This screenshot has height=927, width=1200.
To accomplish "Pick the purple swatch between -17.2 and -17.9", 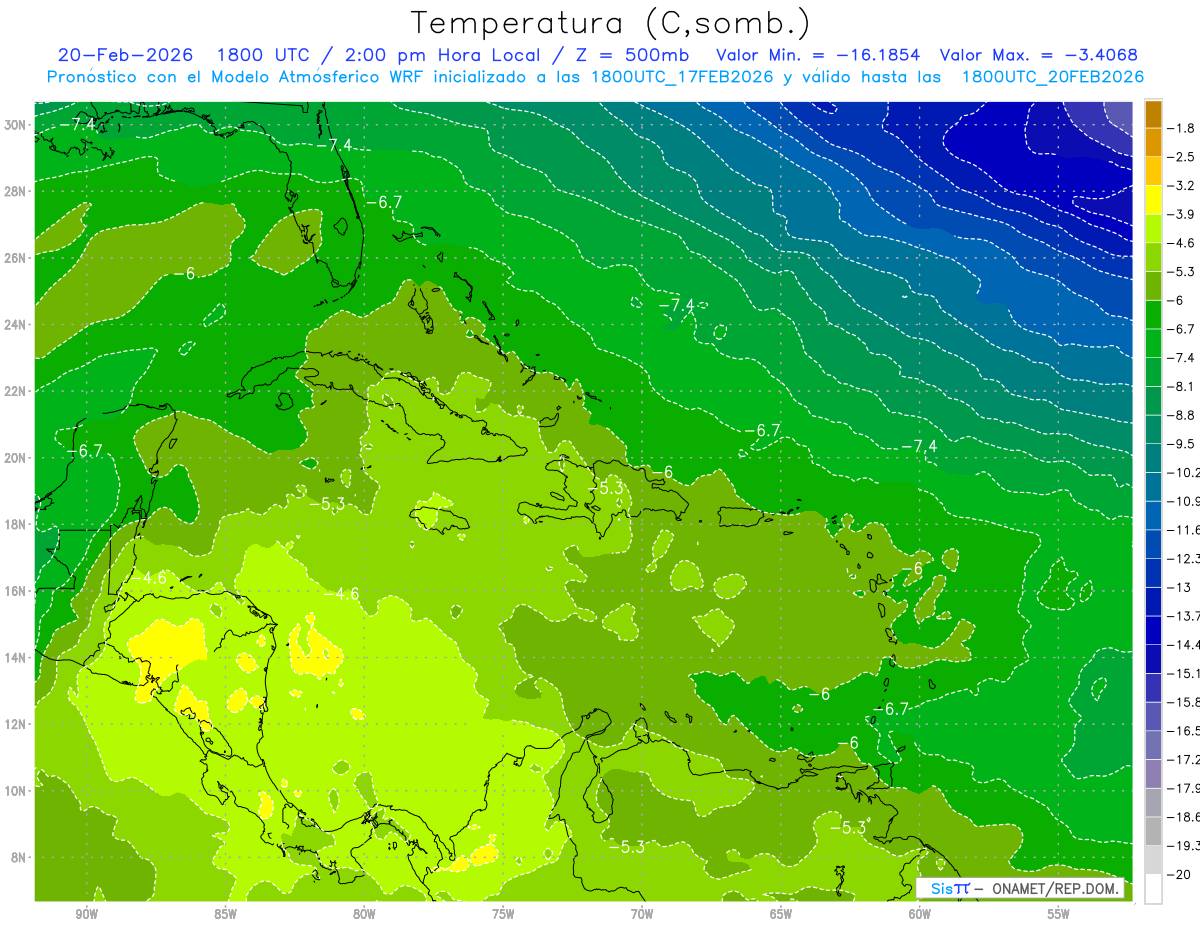I will click(x=1153, y=774).
